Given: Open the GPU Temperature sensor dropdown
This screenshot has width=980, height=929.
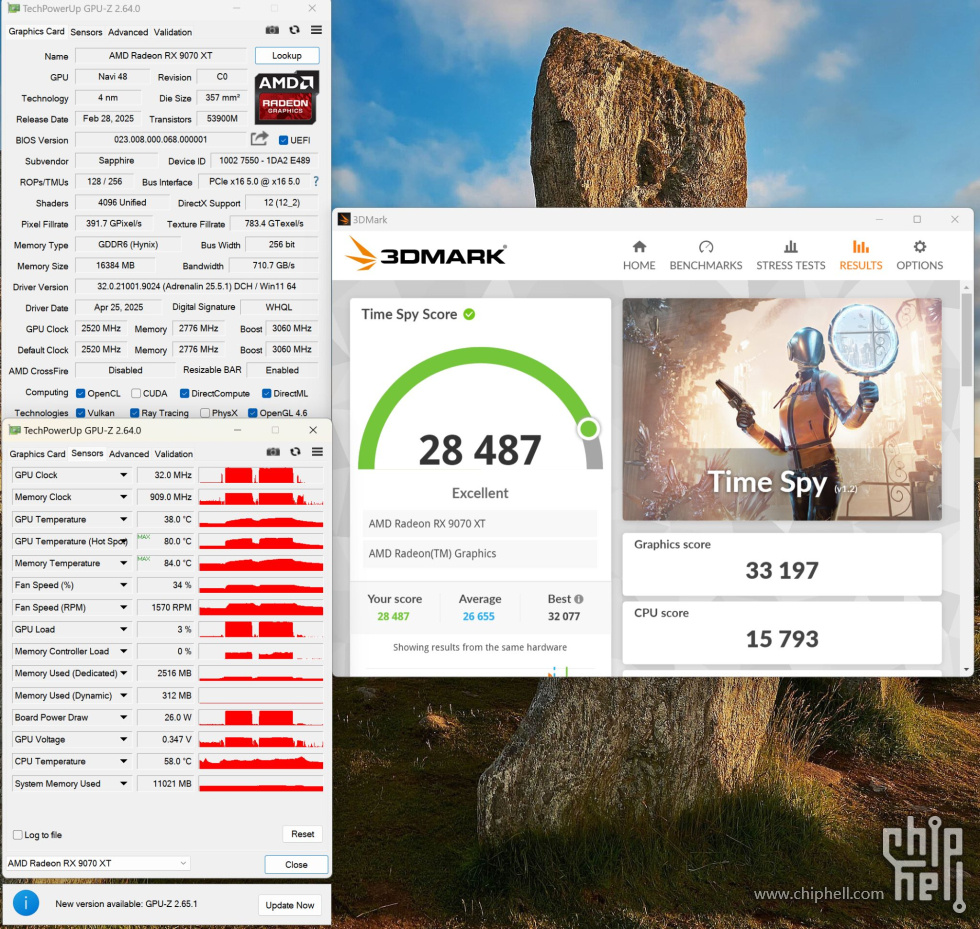Looking at the screenshot, I should [124, 519].
